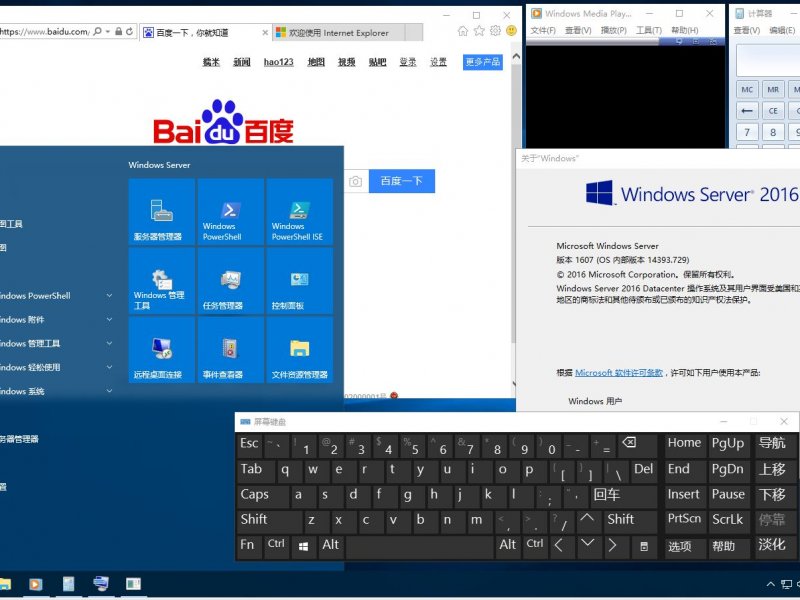Click the Calculator icon on the taskbar
This screenshot has width=800, height=600.
click(x=68, y=584)
